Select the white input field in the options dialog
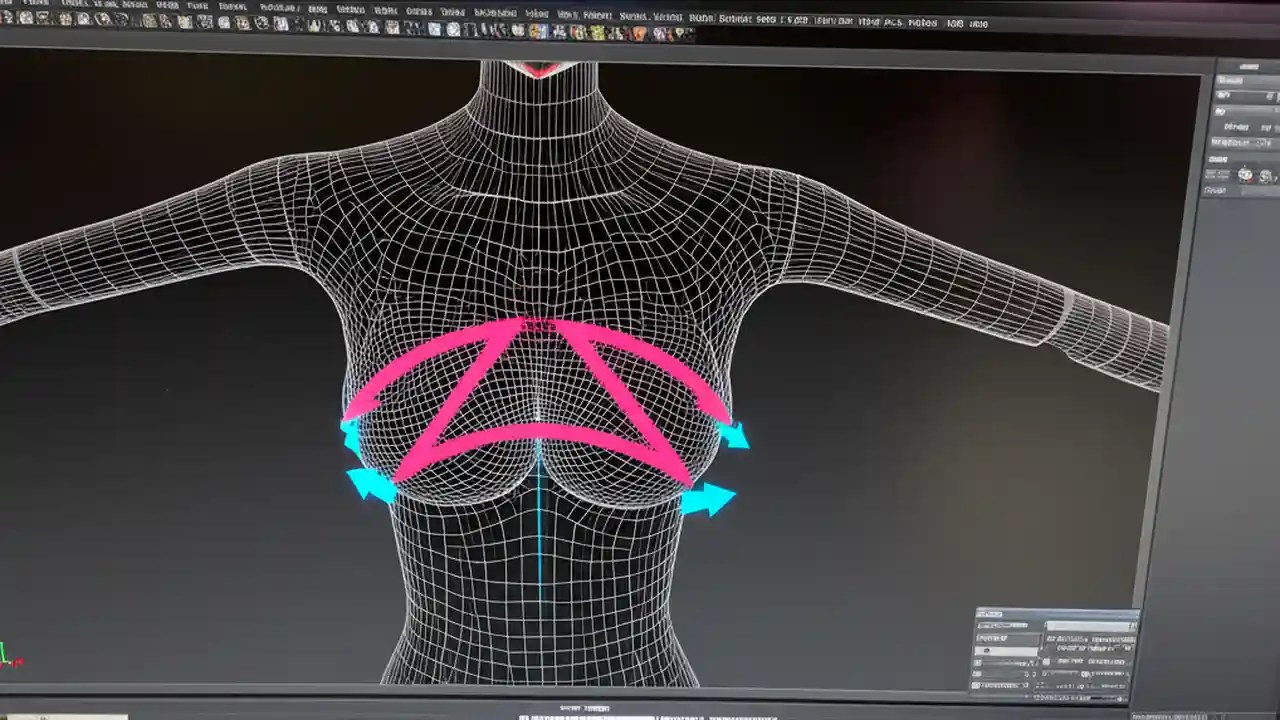The width and height of the screenshot is (1280, 720). click(1005, 651)
